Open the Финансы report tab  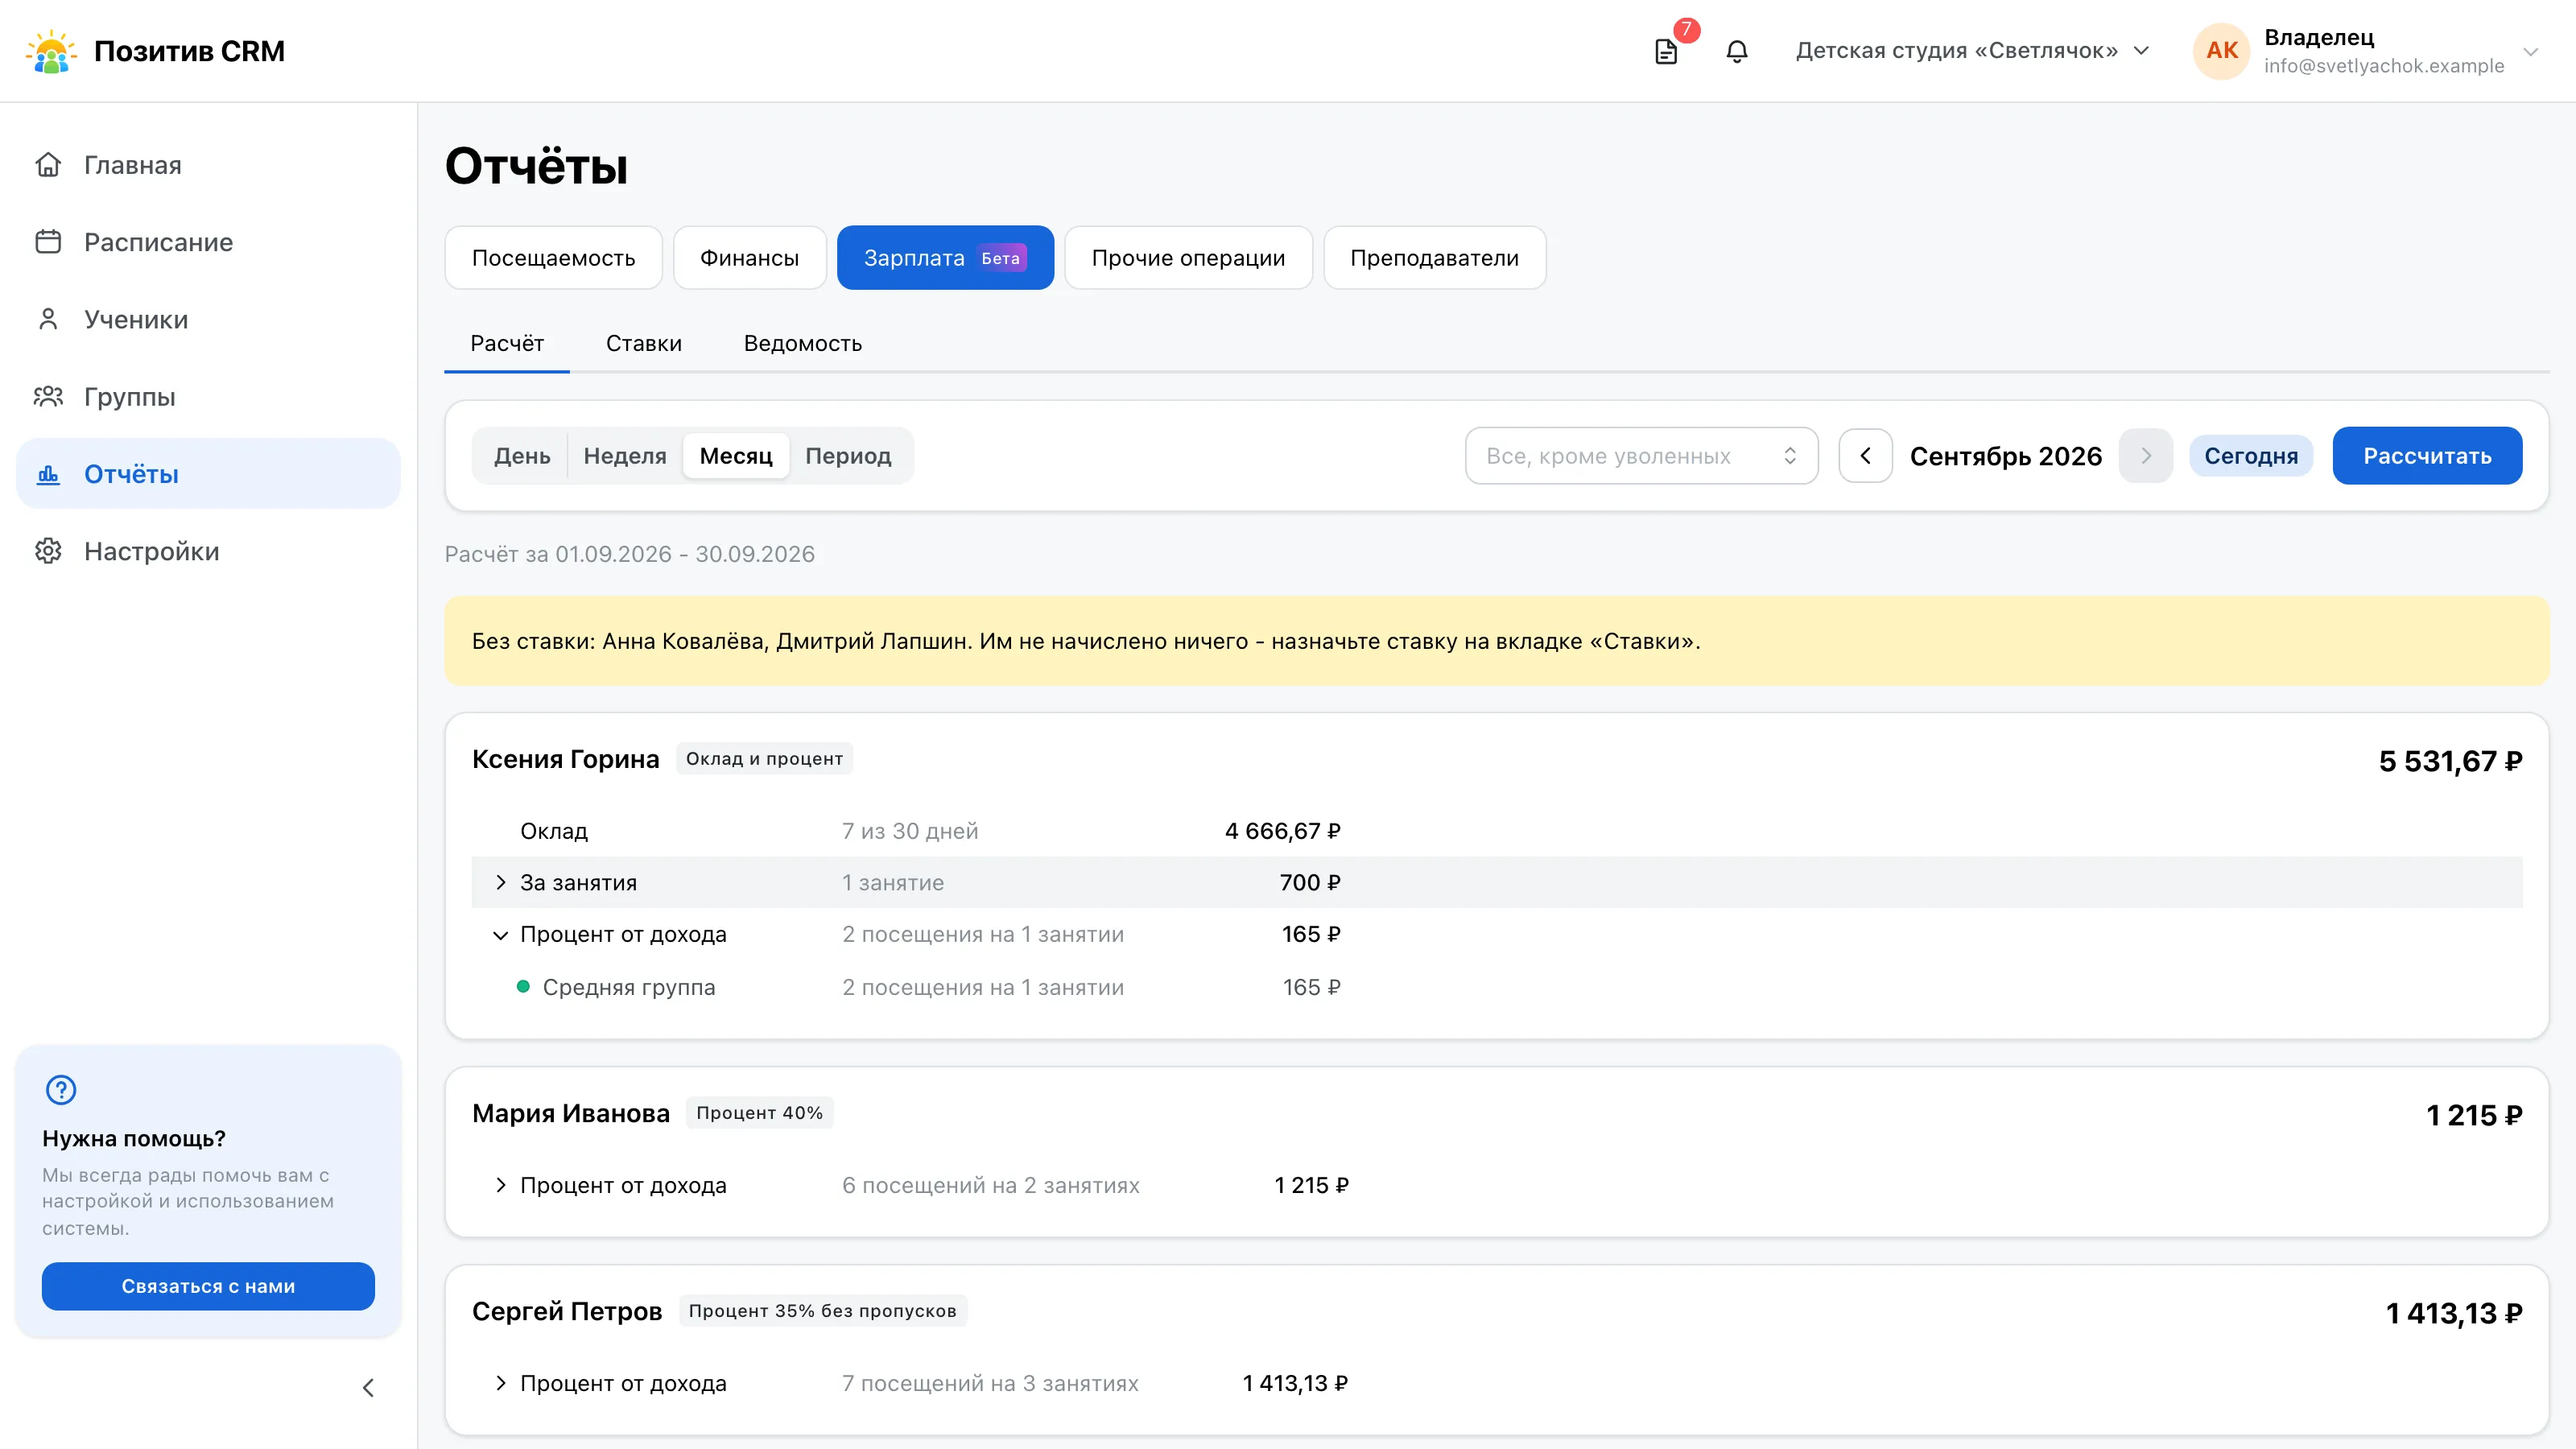749,258
